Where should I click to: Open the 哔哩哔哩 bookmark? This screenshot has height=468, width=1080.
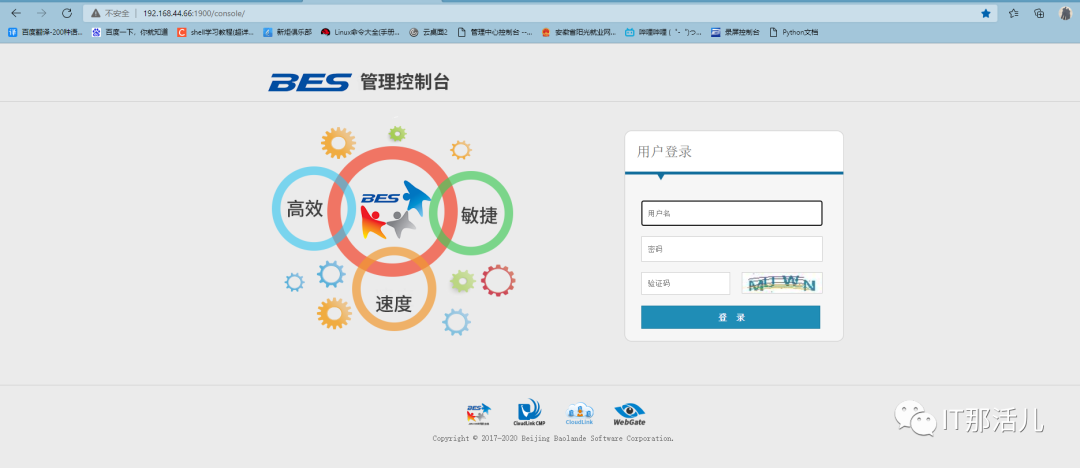pos(663,32)
